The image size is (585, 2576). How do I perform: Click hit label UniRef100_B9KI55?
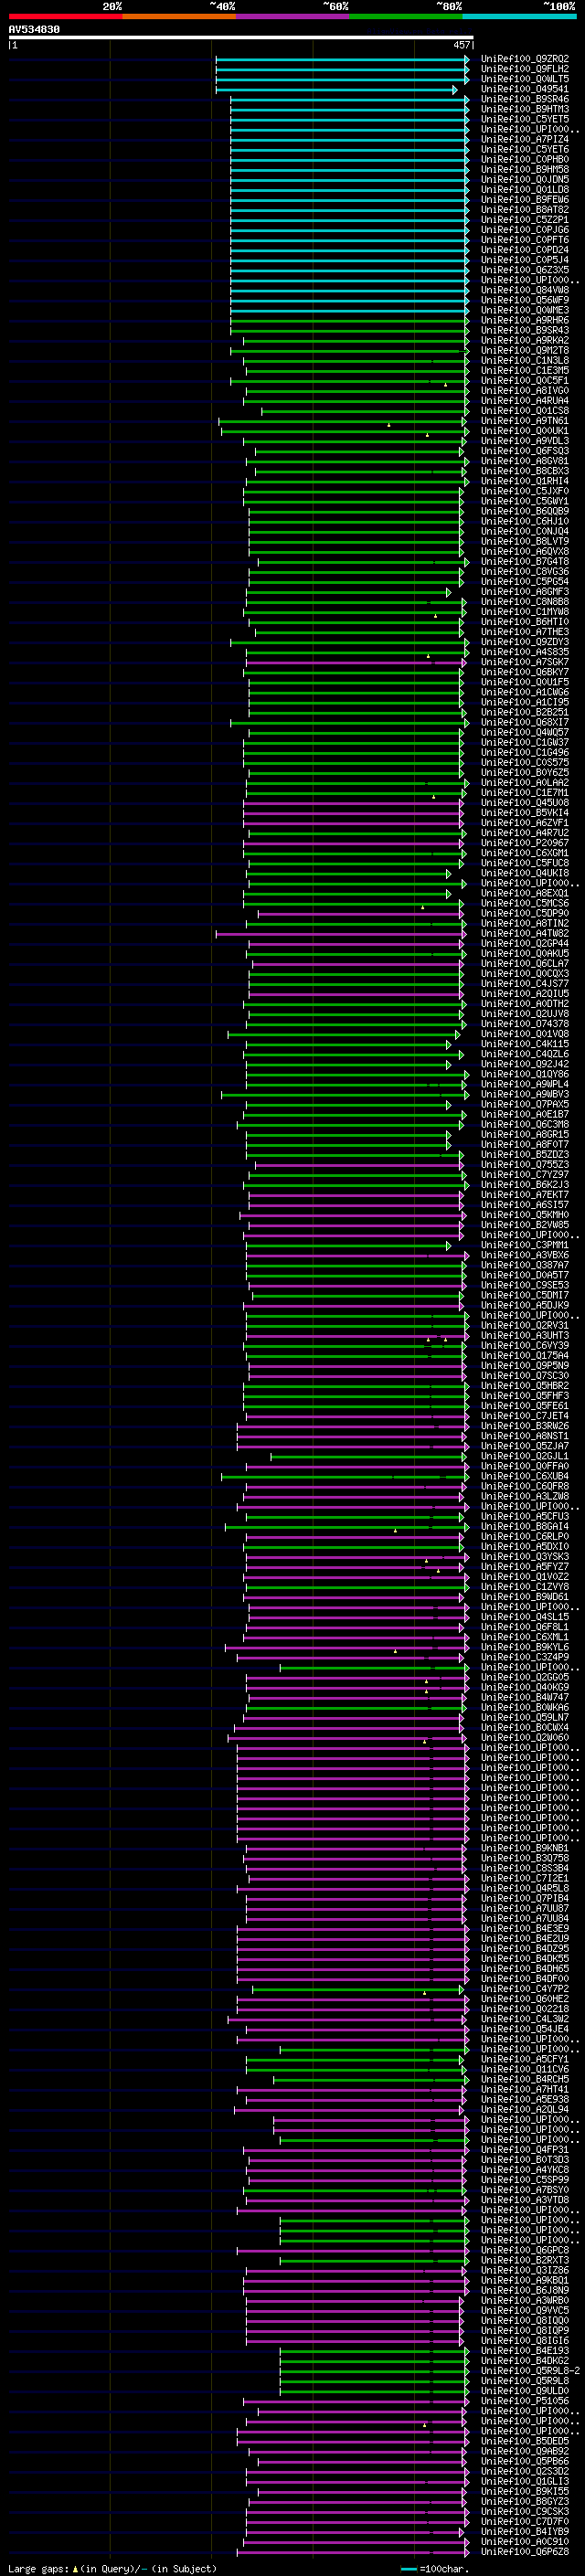(525, 2492)
